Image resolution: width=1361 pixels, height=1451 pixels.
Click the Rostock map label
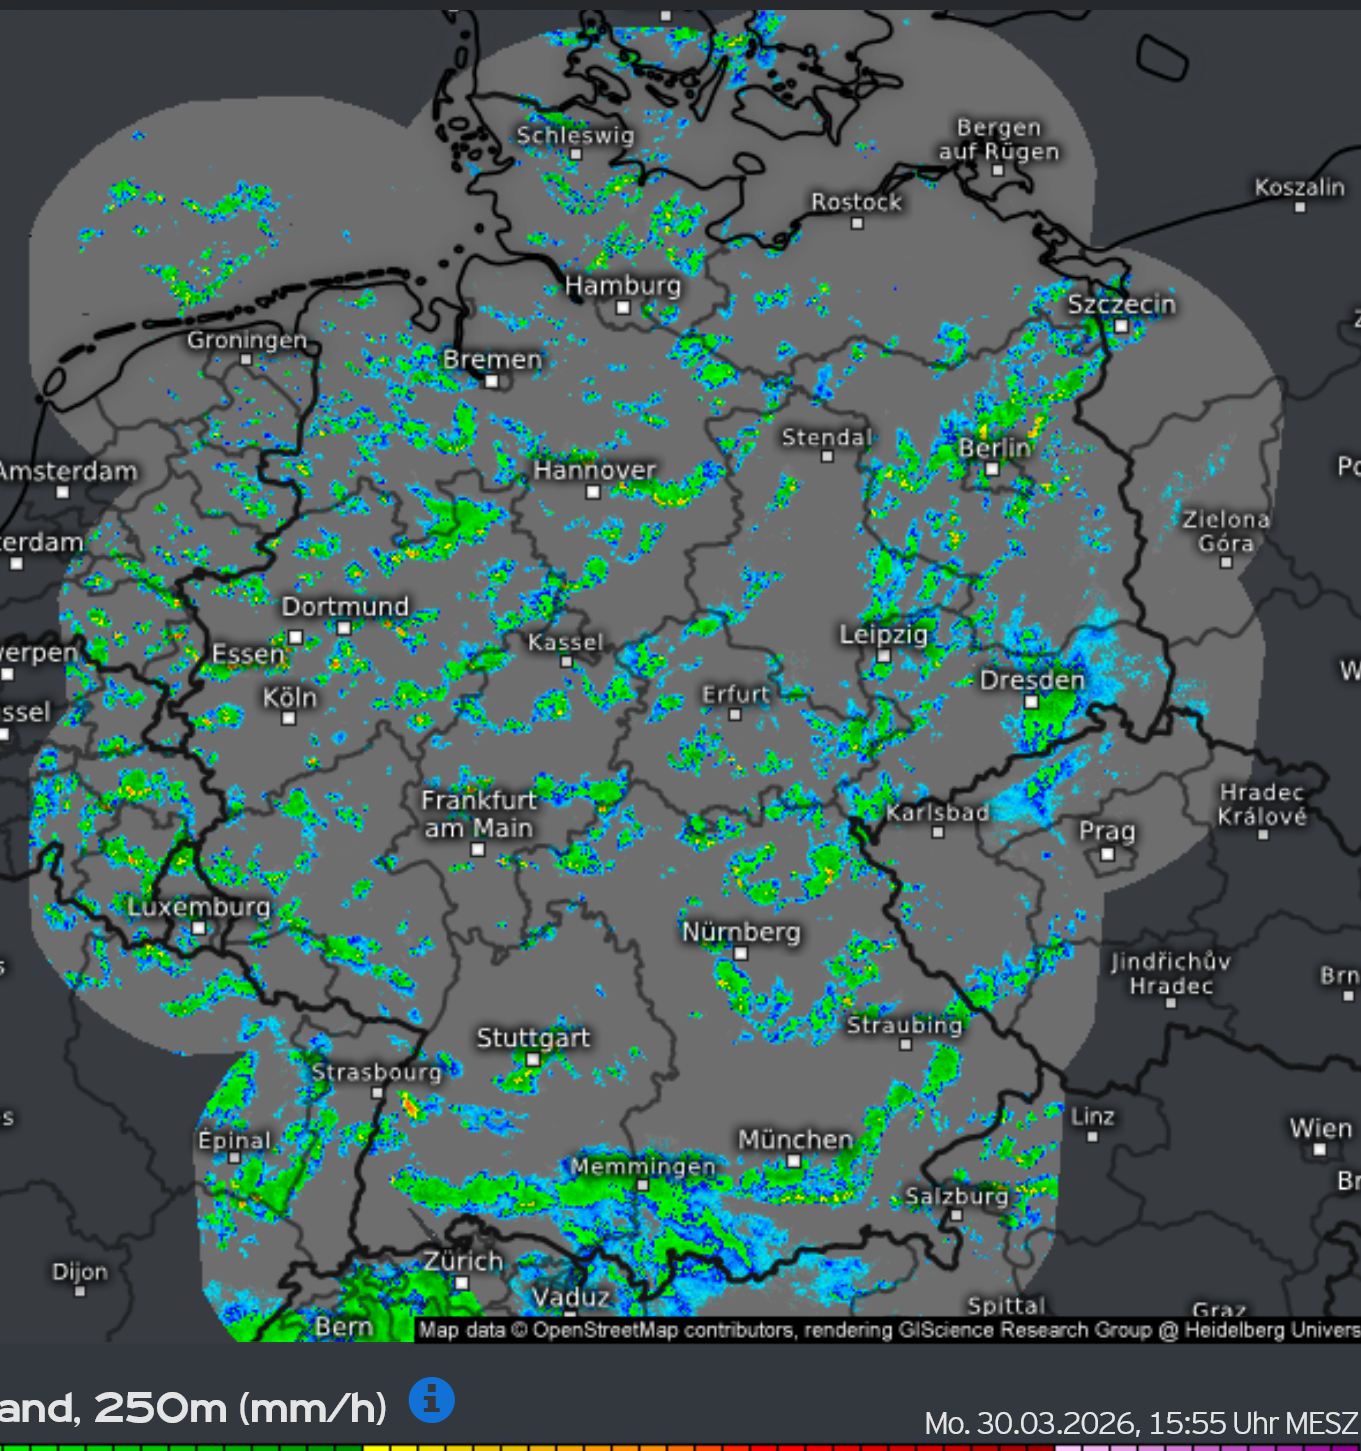point(856,202)
